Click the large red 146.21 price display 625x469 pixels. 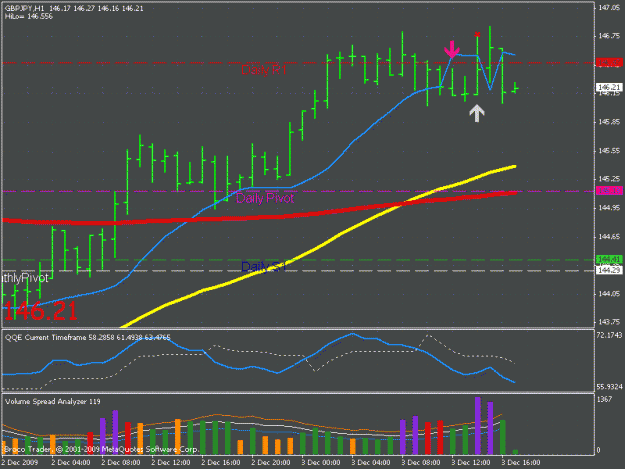pyautogui.click(x=40, y=311)
